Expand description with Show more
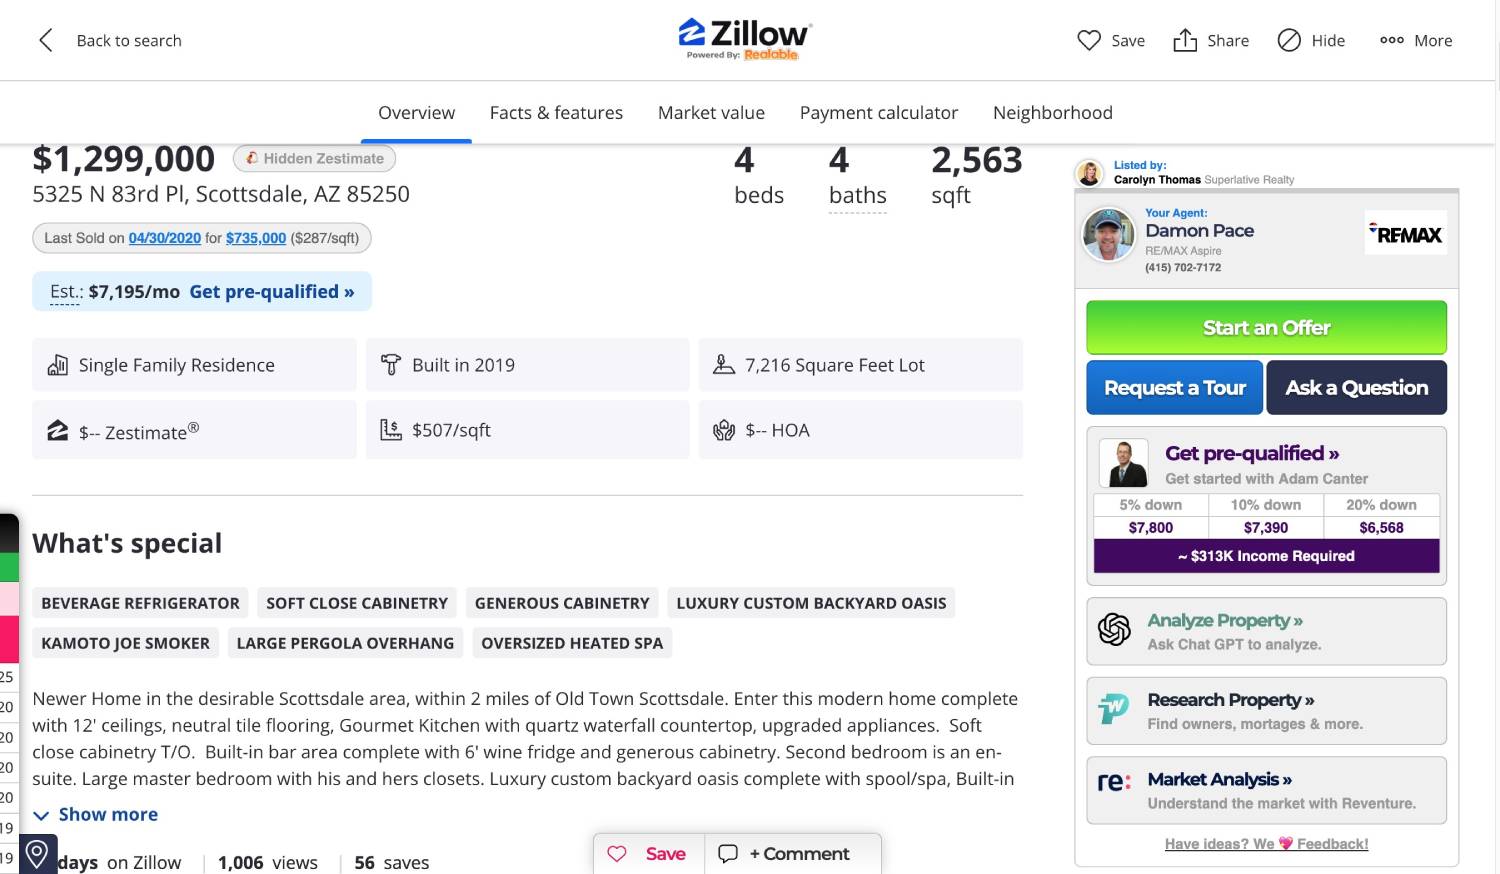The image size is (1500, 874). click(x=107, y=814)
